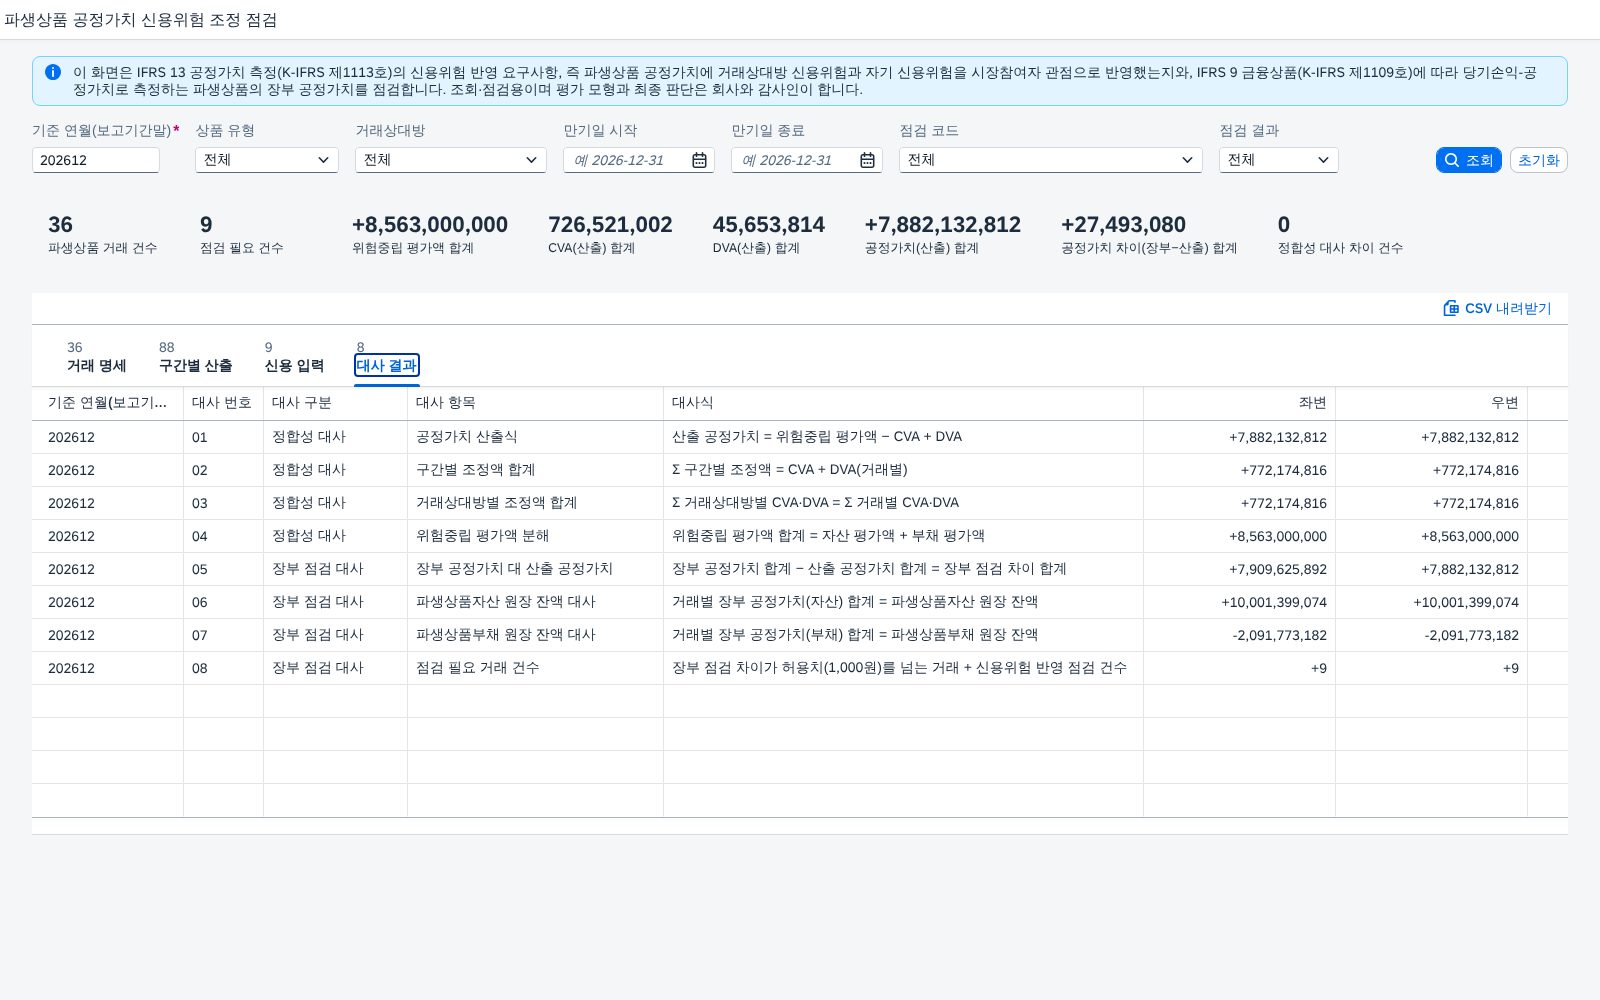The image size is (1600, 1000).
Task: Click the 조회 search button
Action: [x=1469, y=160]
